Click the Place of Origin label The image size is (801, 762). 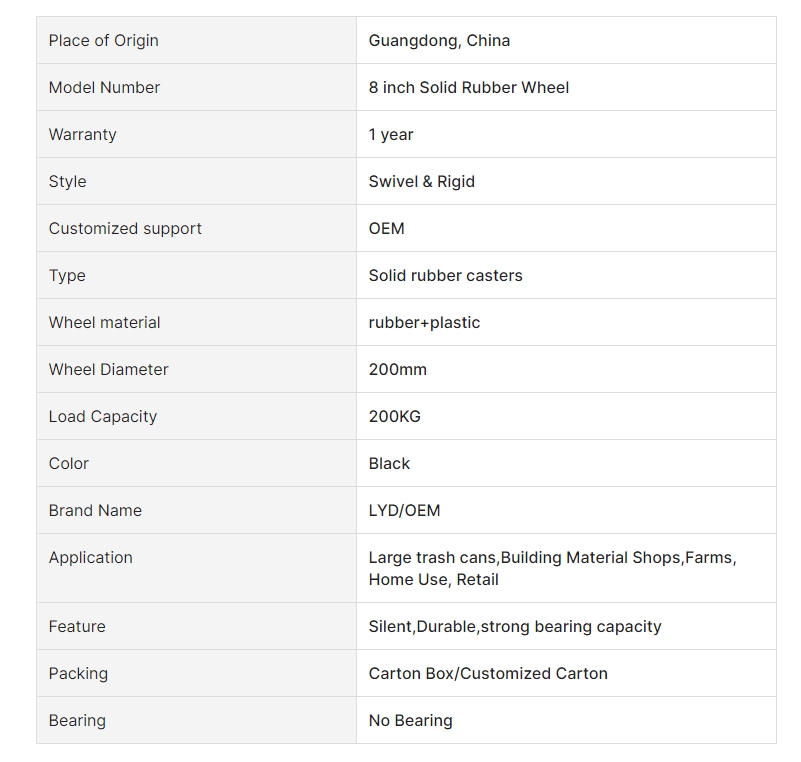[104, 40]
